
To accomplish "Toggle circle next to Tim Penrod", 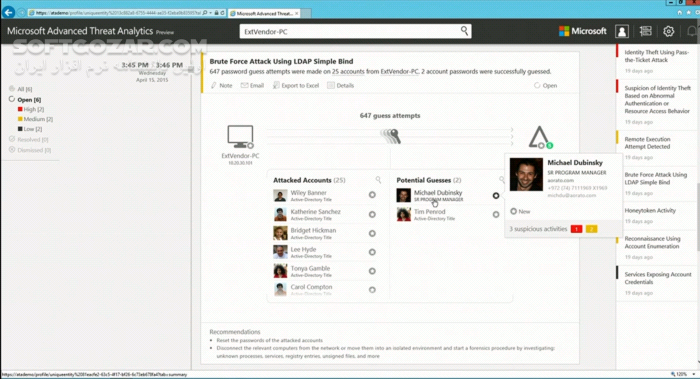I will (496, 214).
